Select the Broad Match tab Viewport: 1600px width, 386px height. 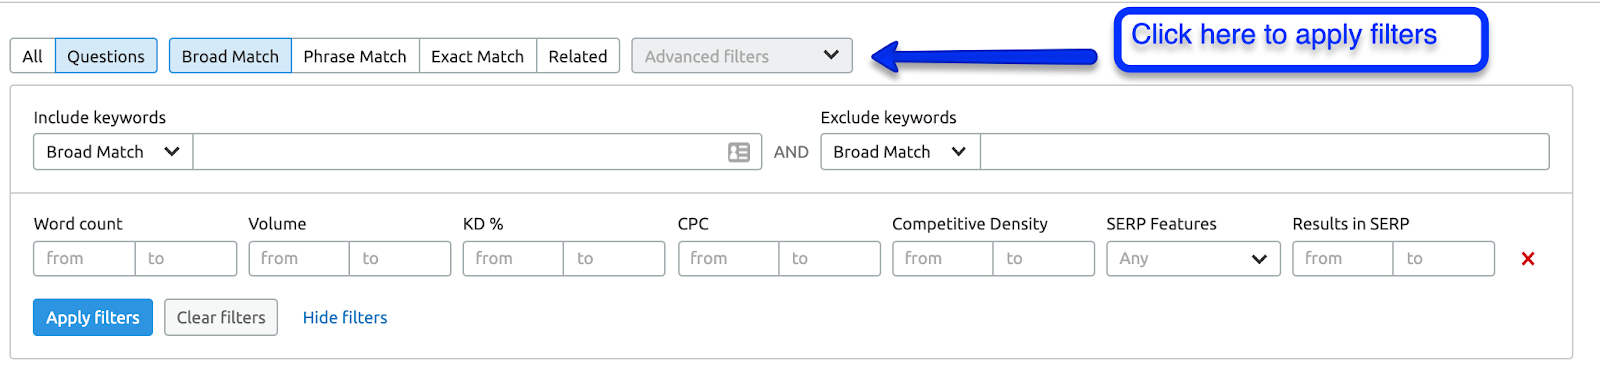point(230,56)
